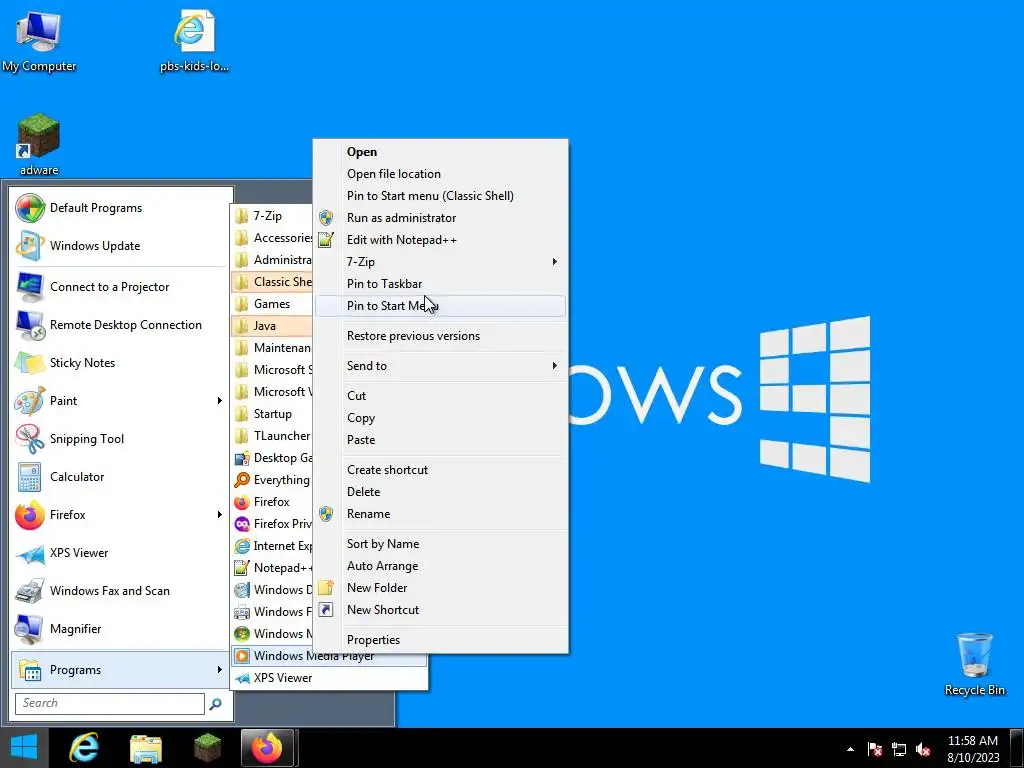Open XPS Viewer in Programs list
1024x768 pixels.
click(x=329, y=678)
